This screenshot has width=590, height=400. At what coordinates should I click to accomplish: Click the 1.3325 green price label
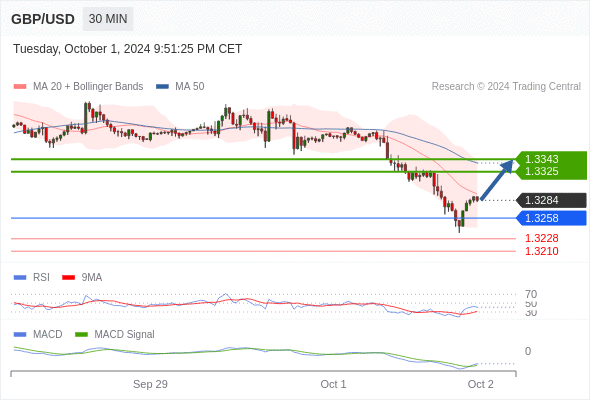pos(541,171)
